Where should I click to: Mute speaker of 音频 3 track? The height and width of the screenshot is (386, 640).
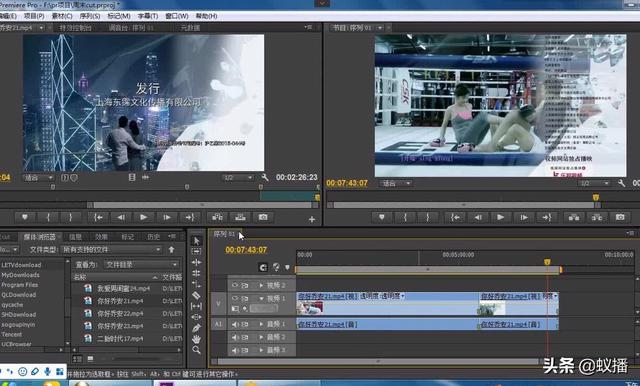pos(235,350)
